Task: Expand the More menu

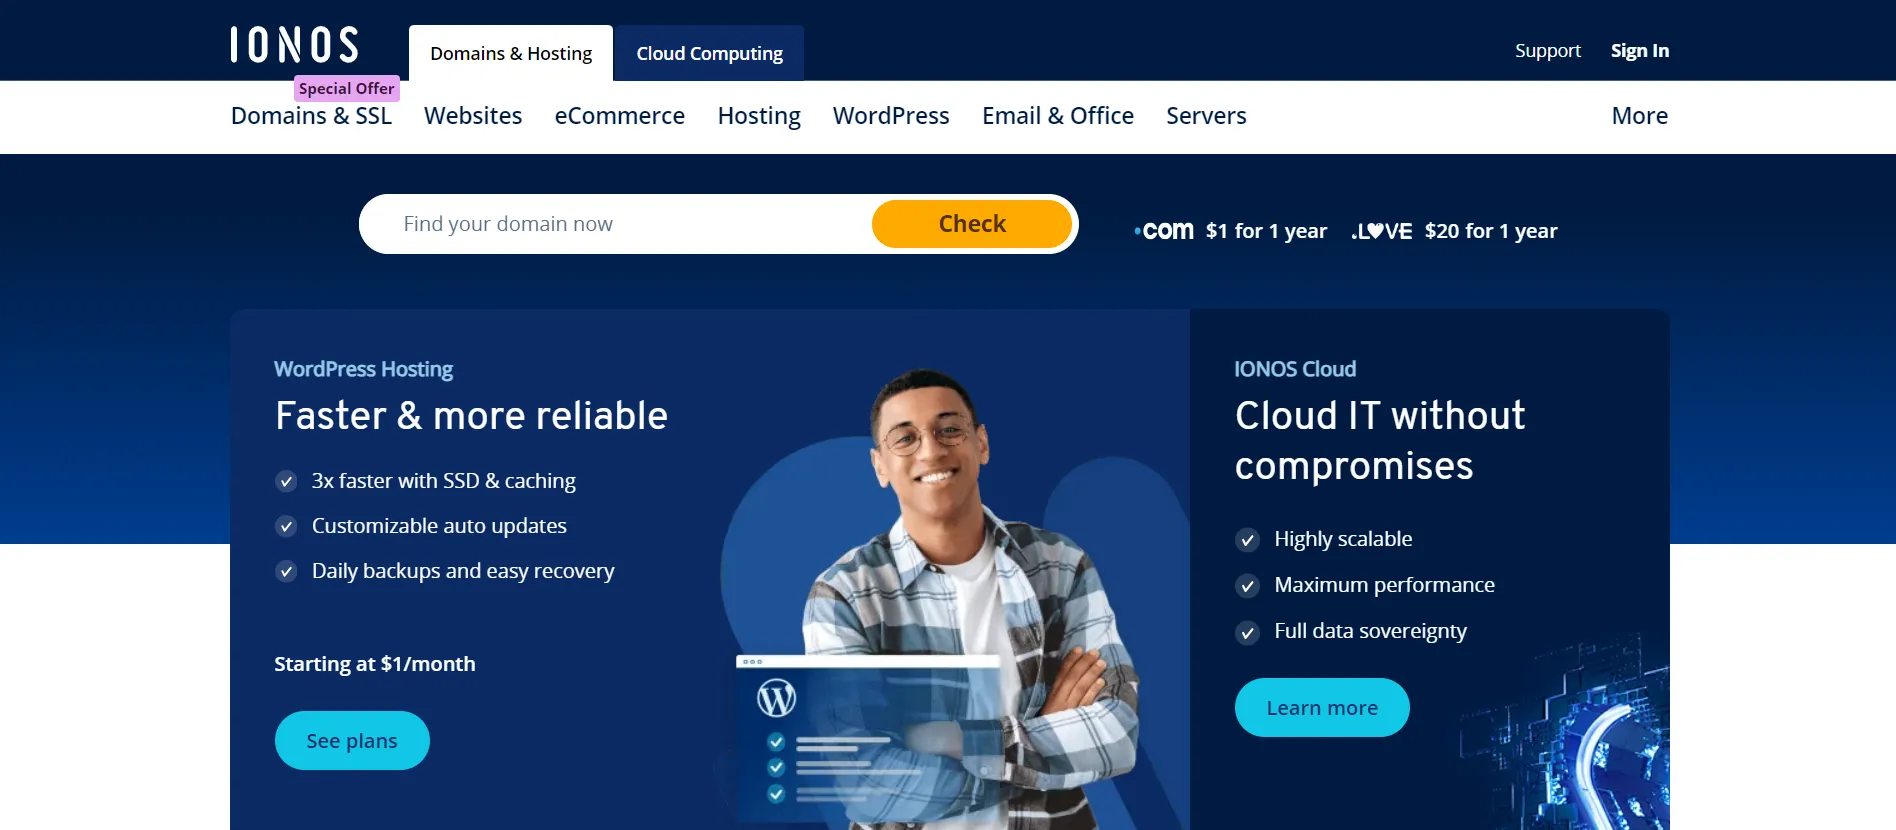Action: [x=1640, y=116]
